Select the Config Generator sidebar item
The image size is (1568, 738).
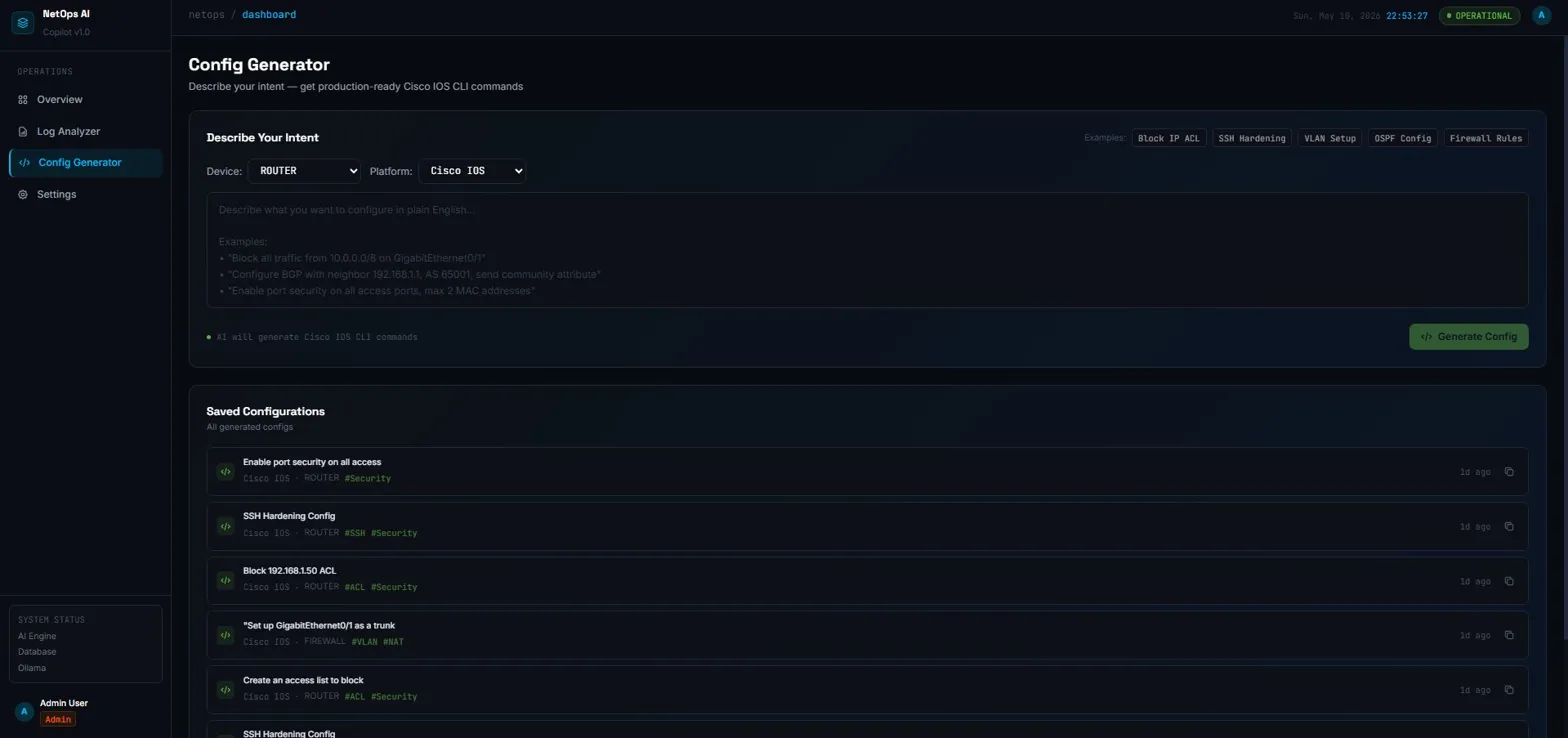tap(86, 163)
